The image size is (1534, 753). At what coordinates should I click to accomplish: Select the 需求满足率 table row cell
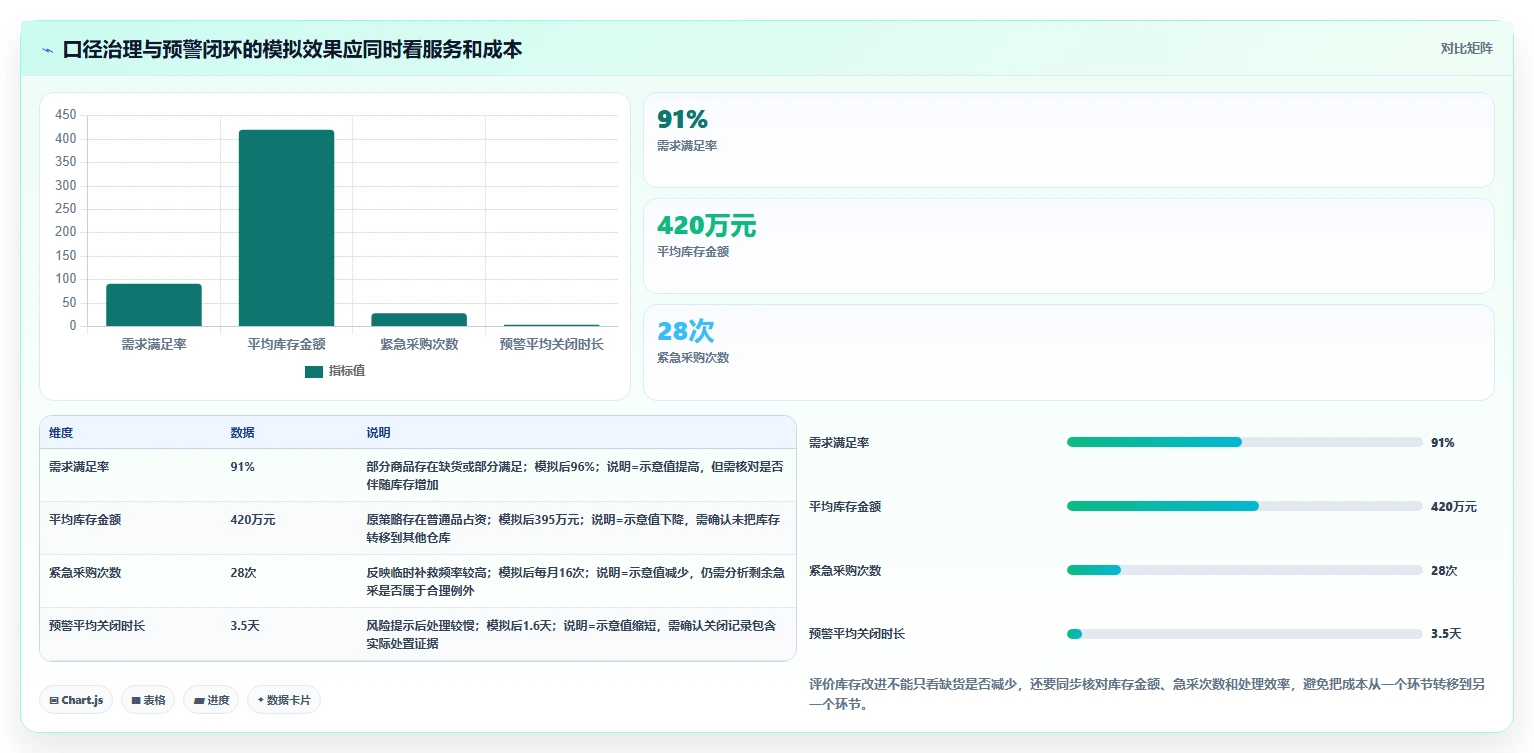[x=81, y=467]
